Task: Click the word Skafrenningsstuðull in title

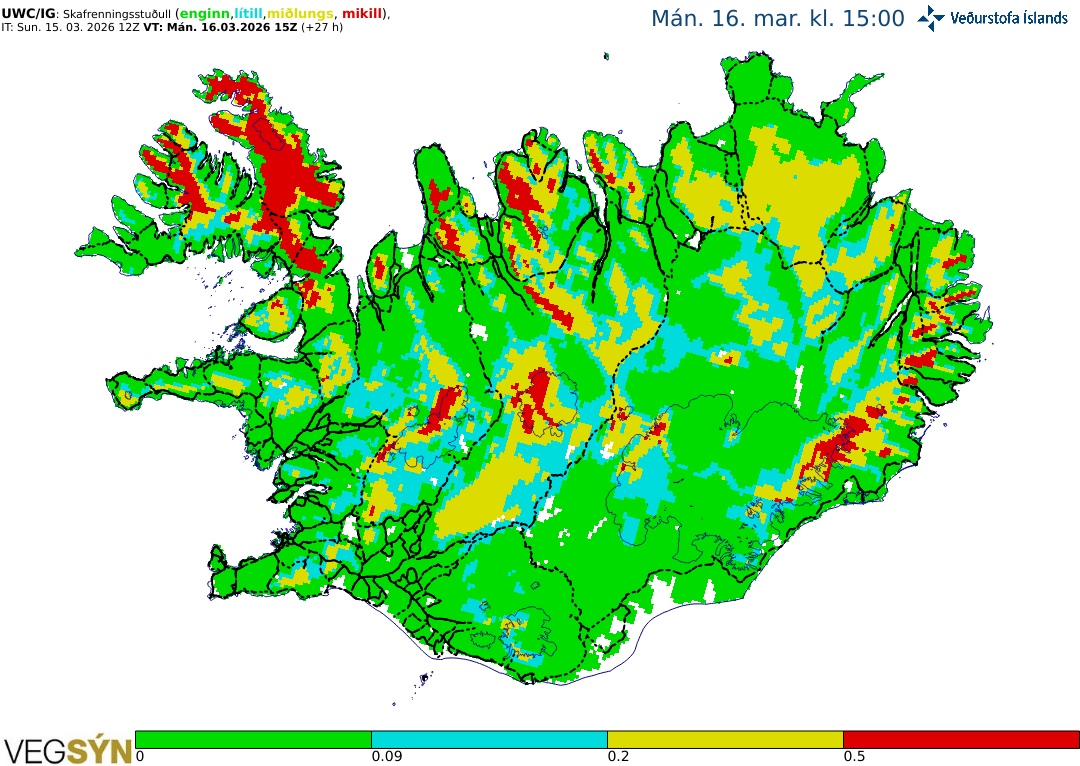Action: 116,14
